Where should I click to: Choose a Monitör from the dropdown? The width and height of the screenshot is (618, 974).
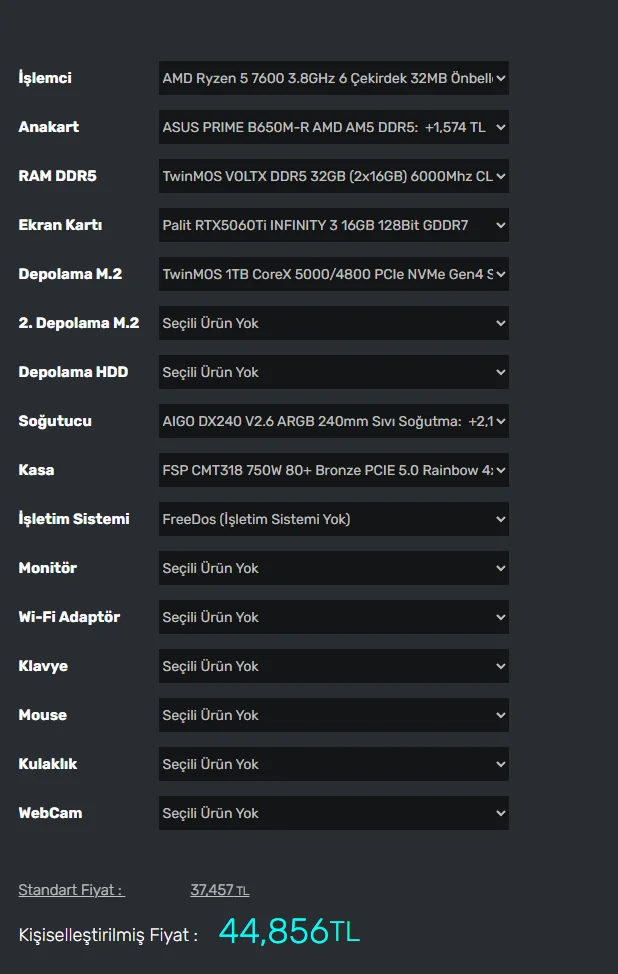[333, 568]
